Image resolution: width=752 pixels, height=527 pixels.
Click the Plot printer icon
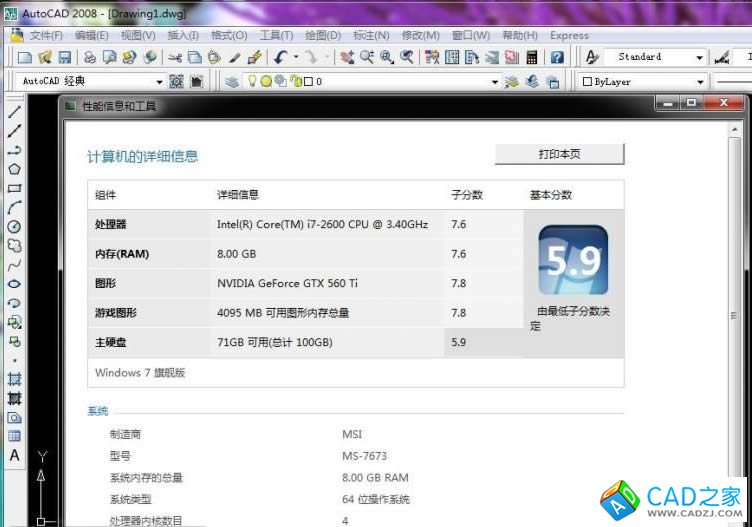tap(90, 58)
